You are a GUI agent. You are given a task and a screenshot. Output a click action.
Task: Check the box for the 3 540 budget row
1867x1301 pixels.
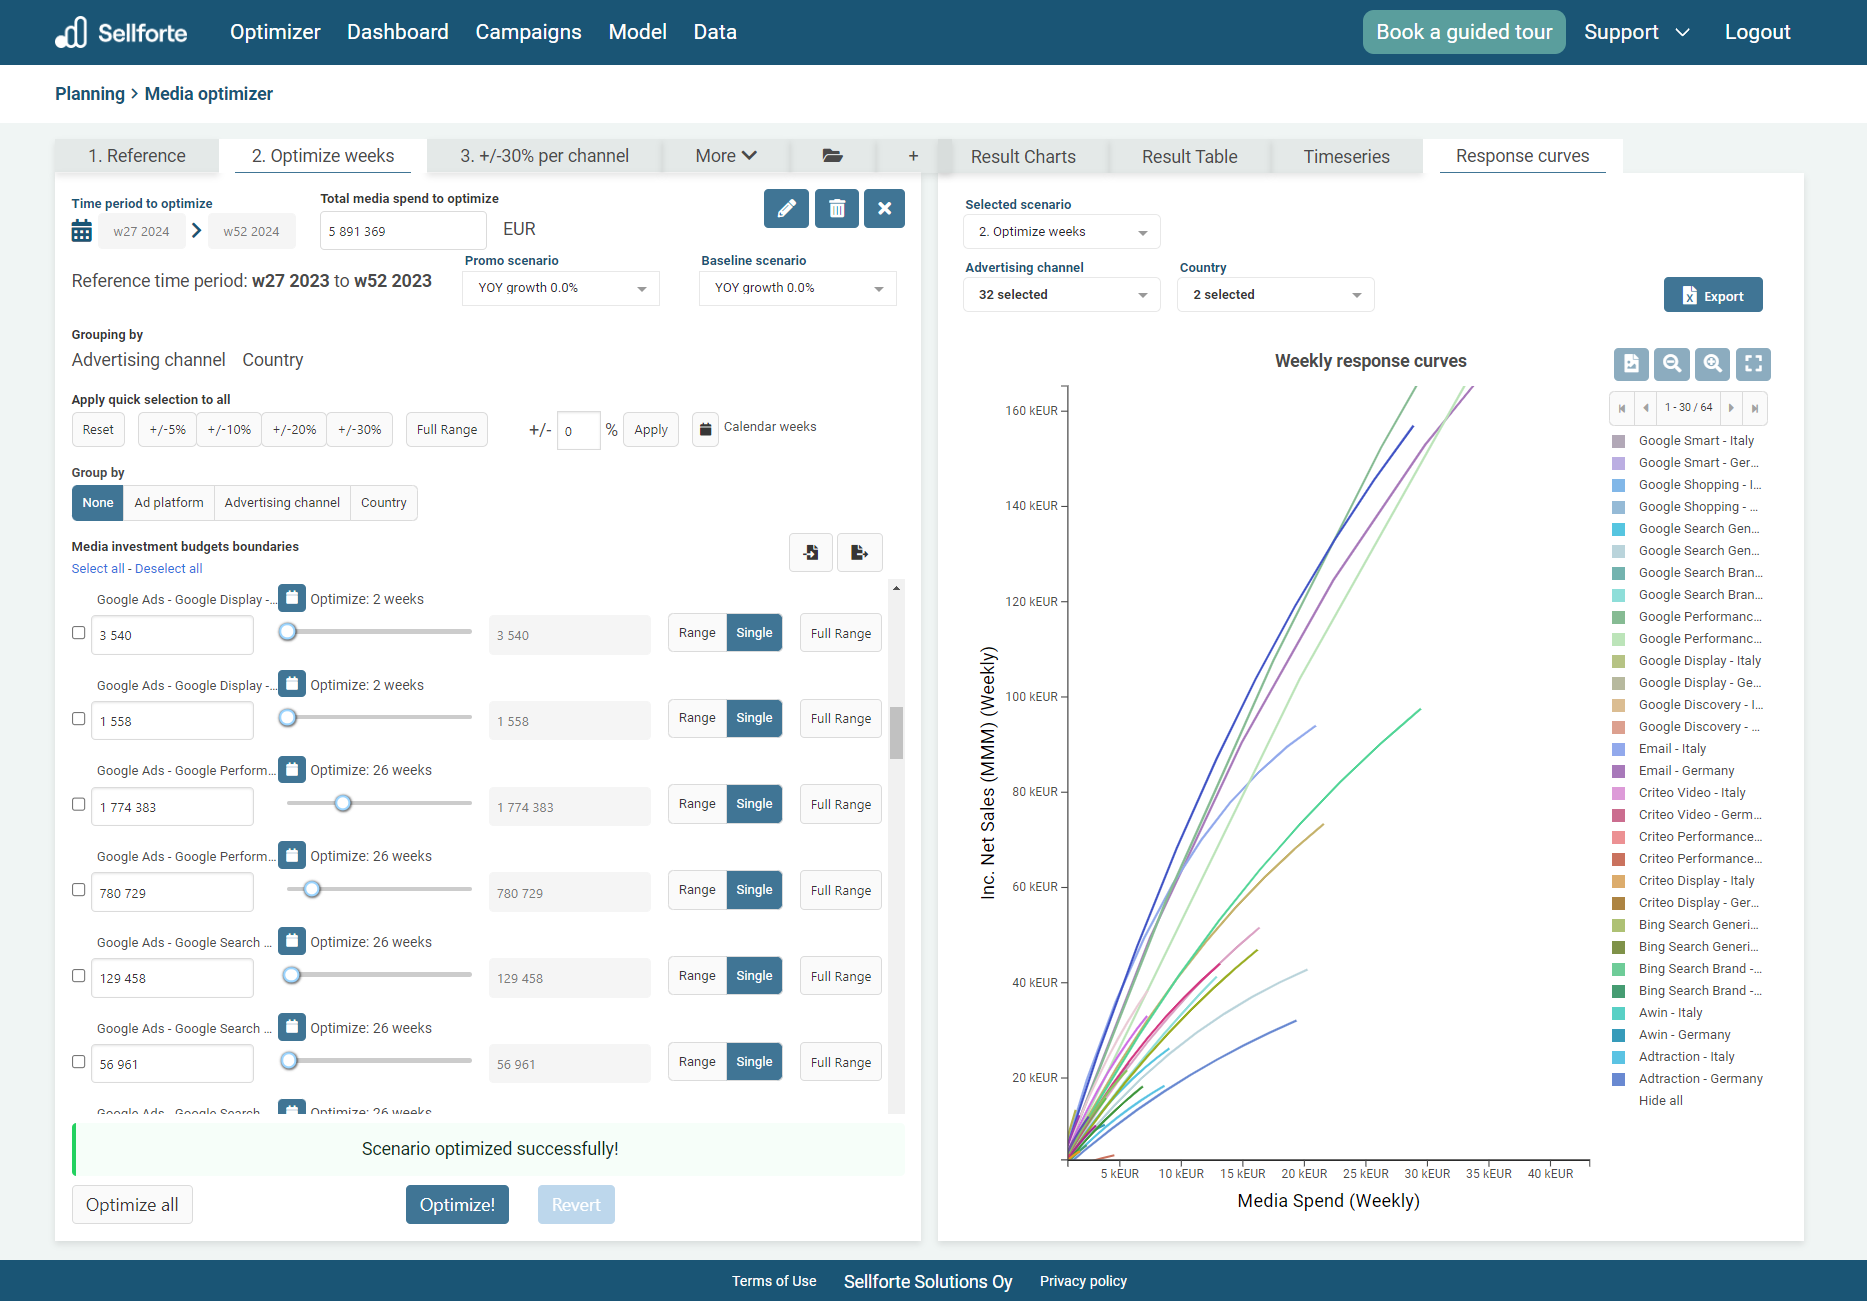point(79,633)
